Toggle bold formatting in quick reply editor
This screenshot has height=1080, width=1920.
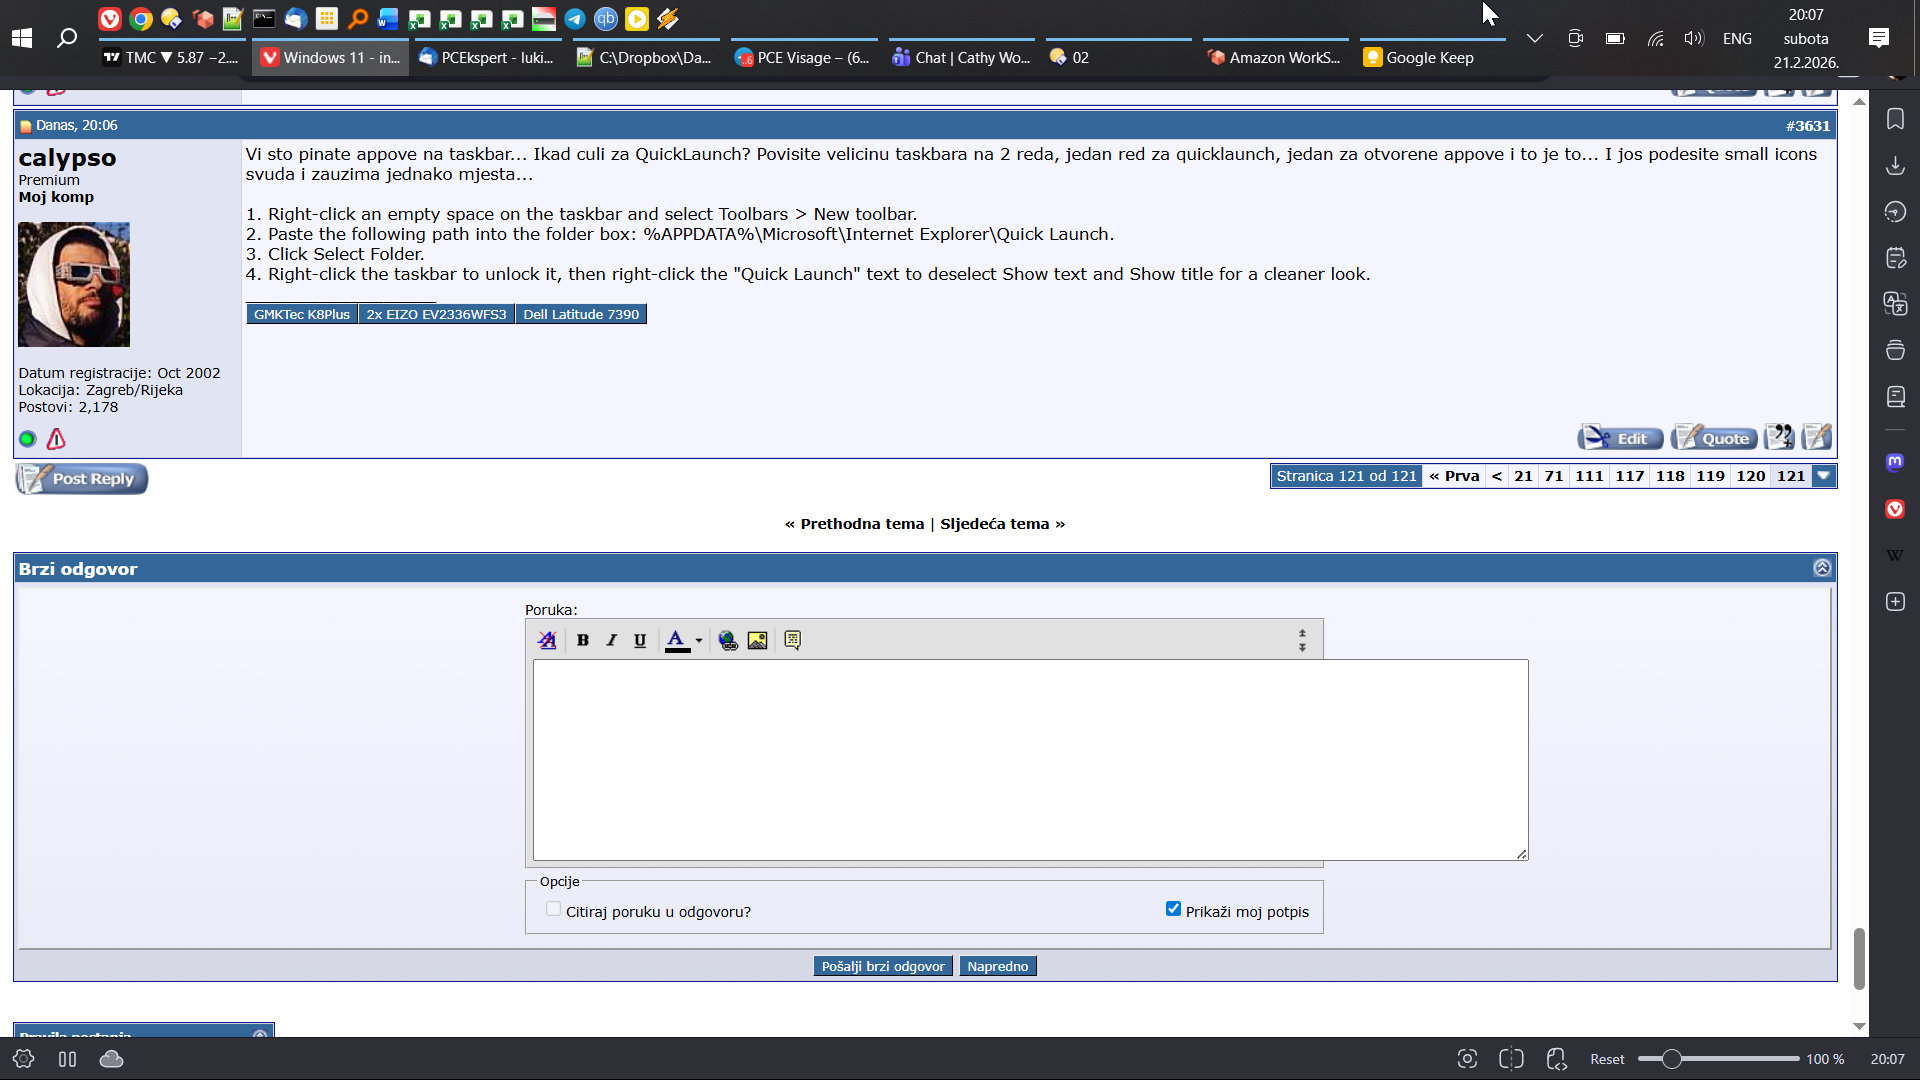(x=583, y=640)
